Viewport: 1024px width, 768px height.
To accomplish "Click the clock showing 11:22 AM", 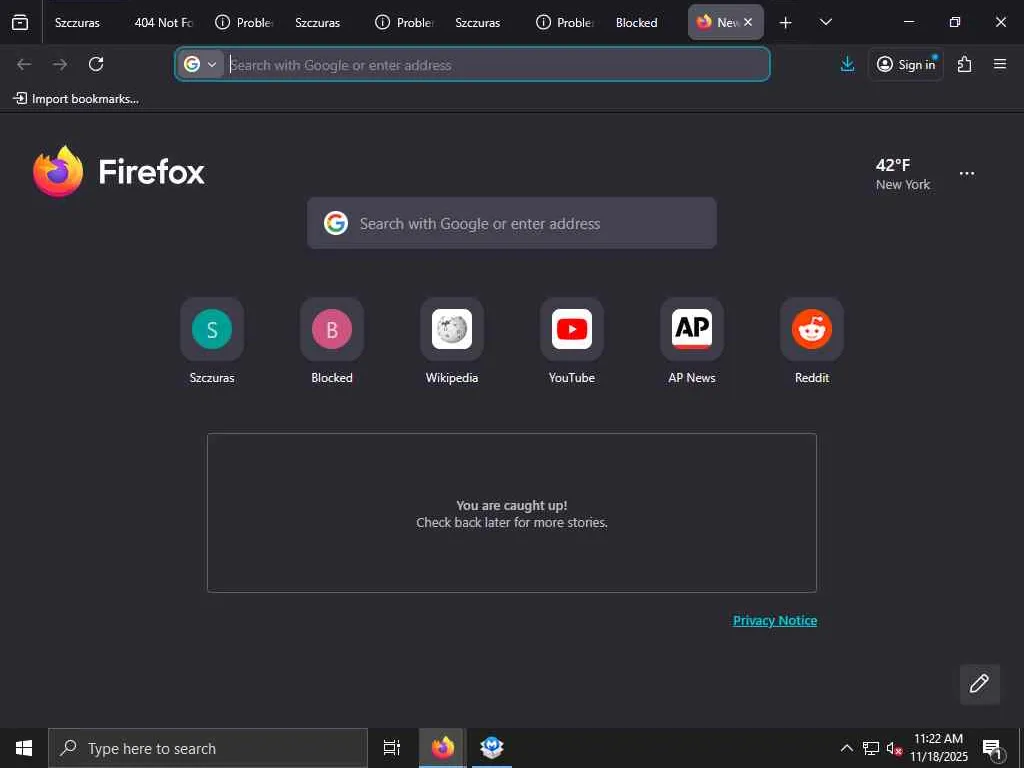I will coord(938,748).
